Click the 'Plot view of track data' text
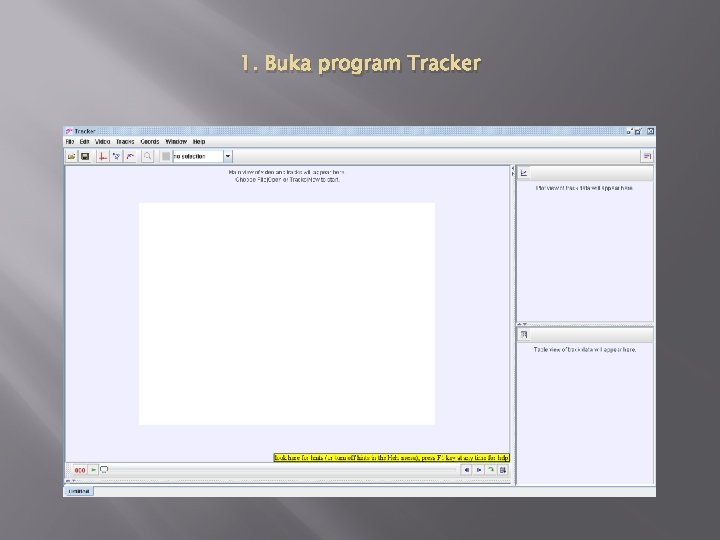The image size is (720, 540). tap(585, 188)
